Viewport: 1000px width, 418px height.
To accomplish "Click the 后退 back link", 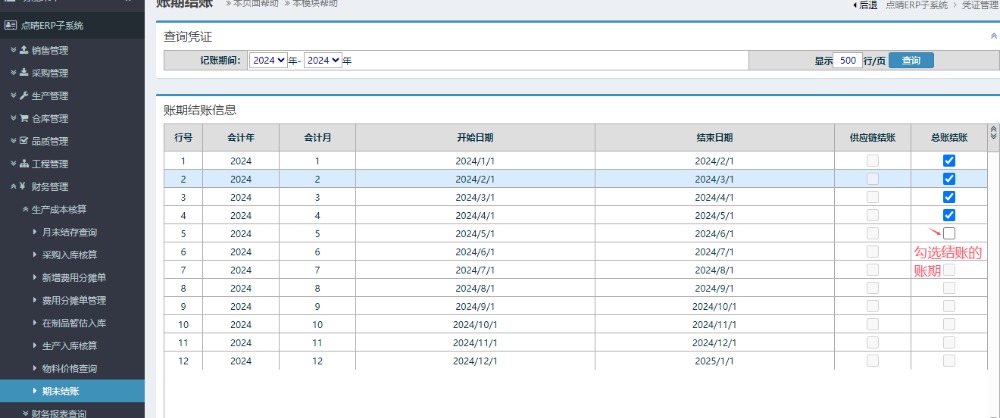I will click(864, 5).
